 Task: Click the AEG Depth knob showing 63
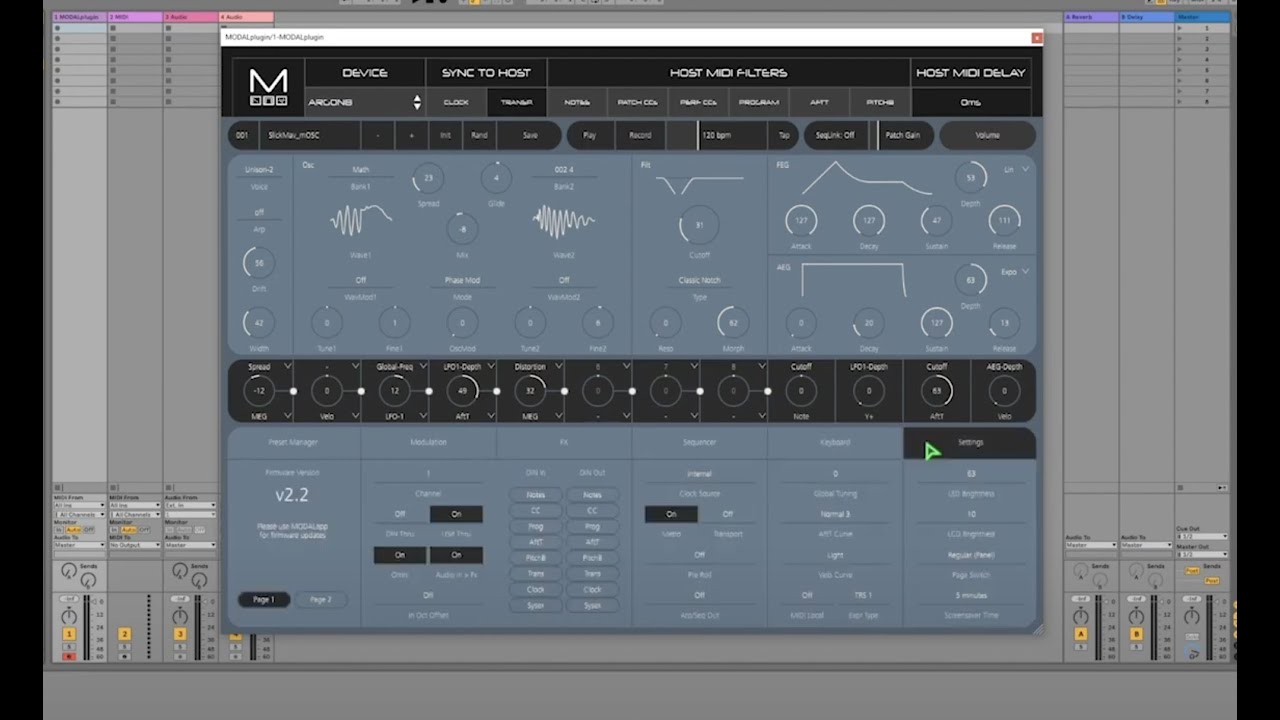(x=970, y=280)
